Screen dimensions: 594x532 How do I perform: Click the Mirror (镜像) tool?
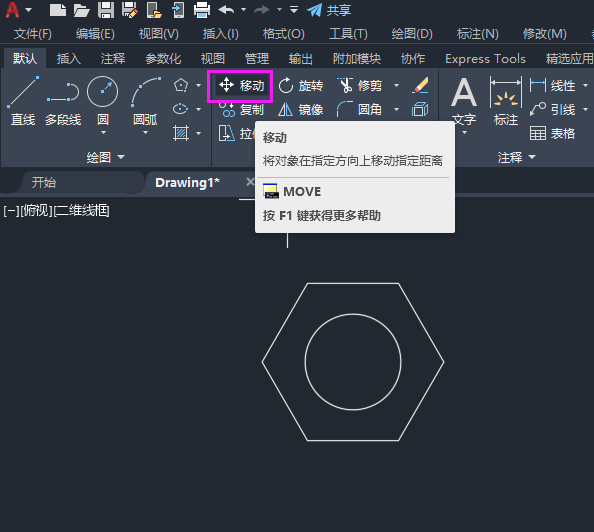[x=301, y=110]
